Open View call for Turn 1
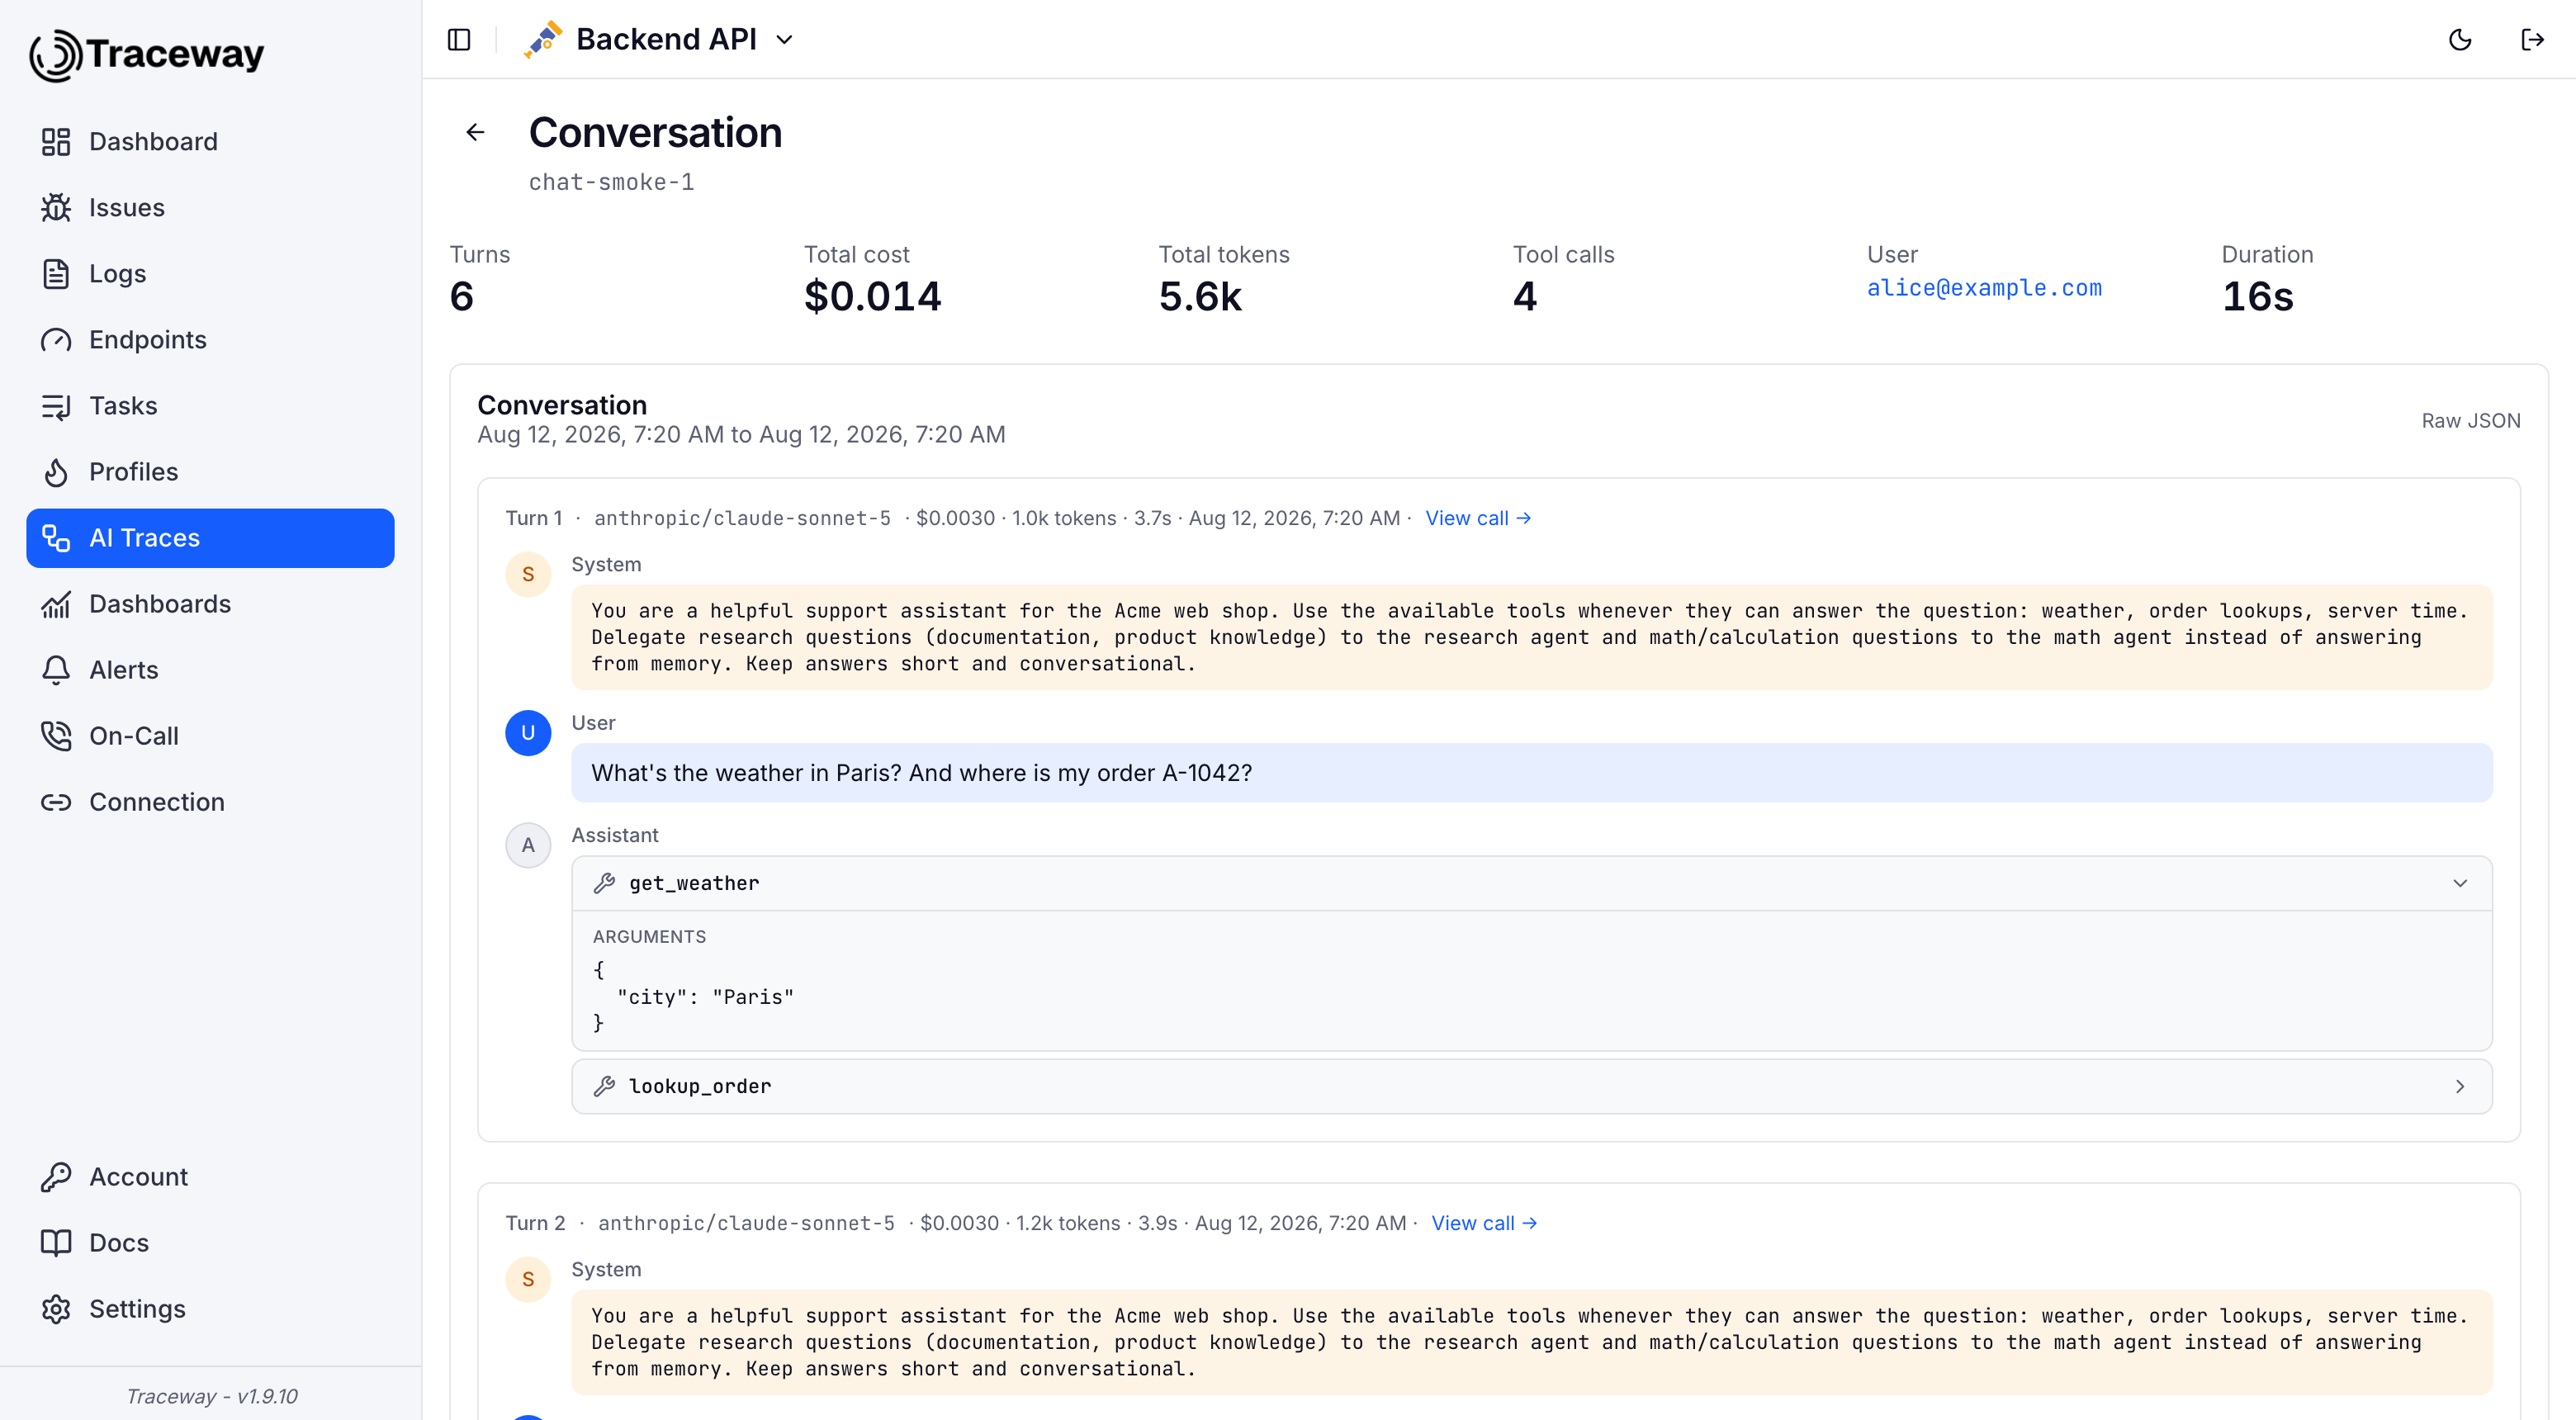This screenshot has width=2576, height=1420. pos(1478,518)
